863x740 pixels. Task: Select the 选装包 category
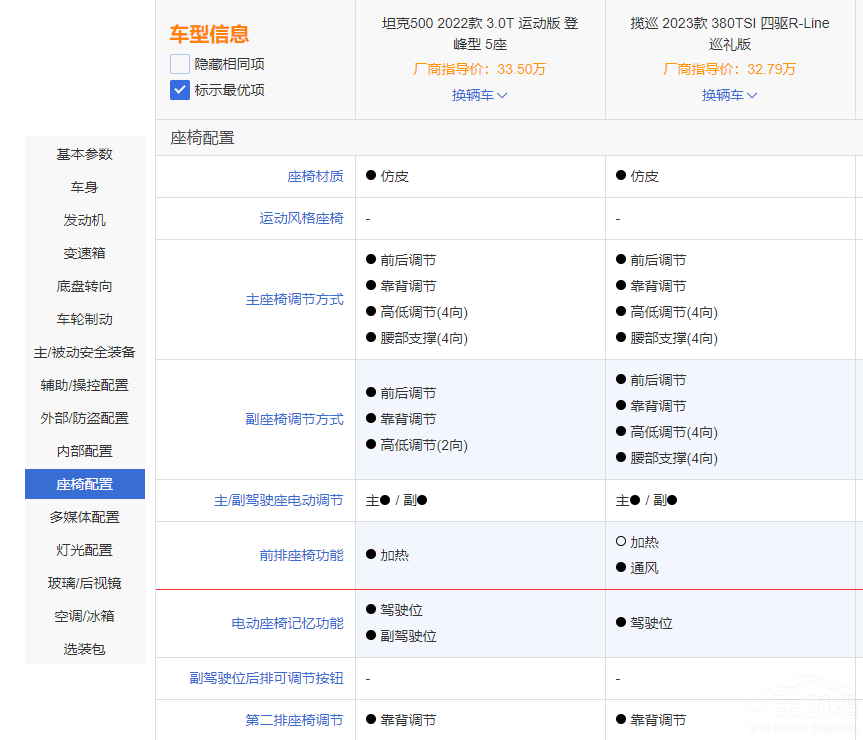(x=85, y=649)
